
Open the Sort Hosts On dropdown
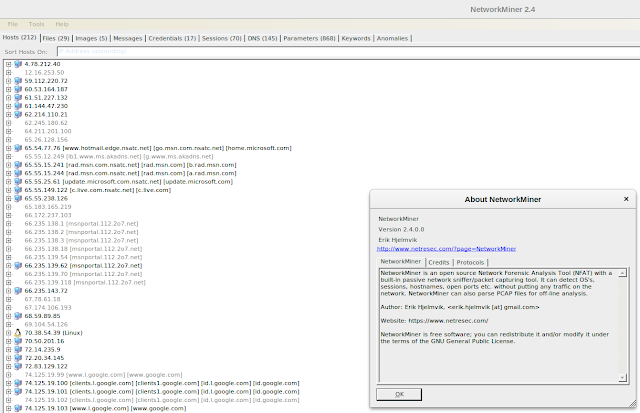click(x=348, y=51)
